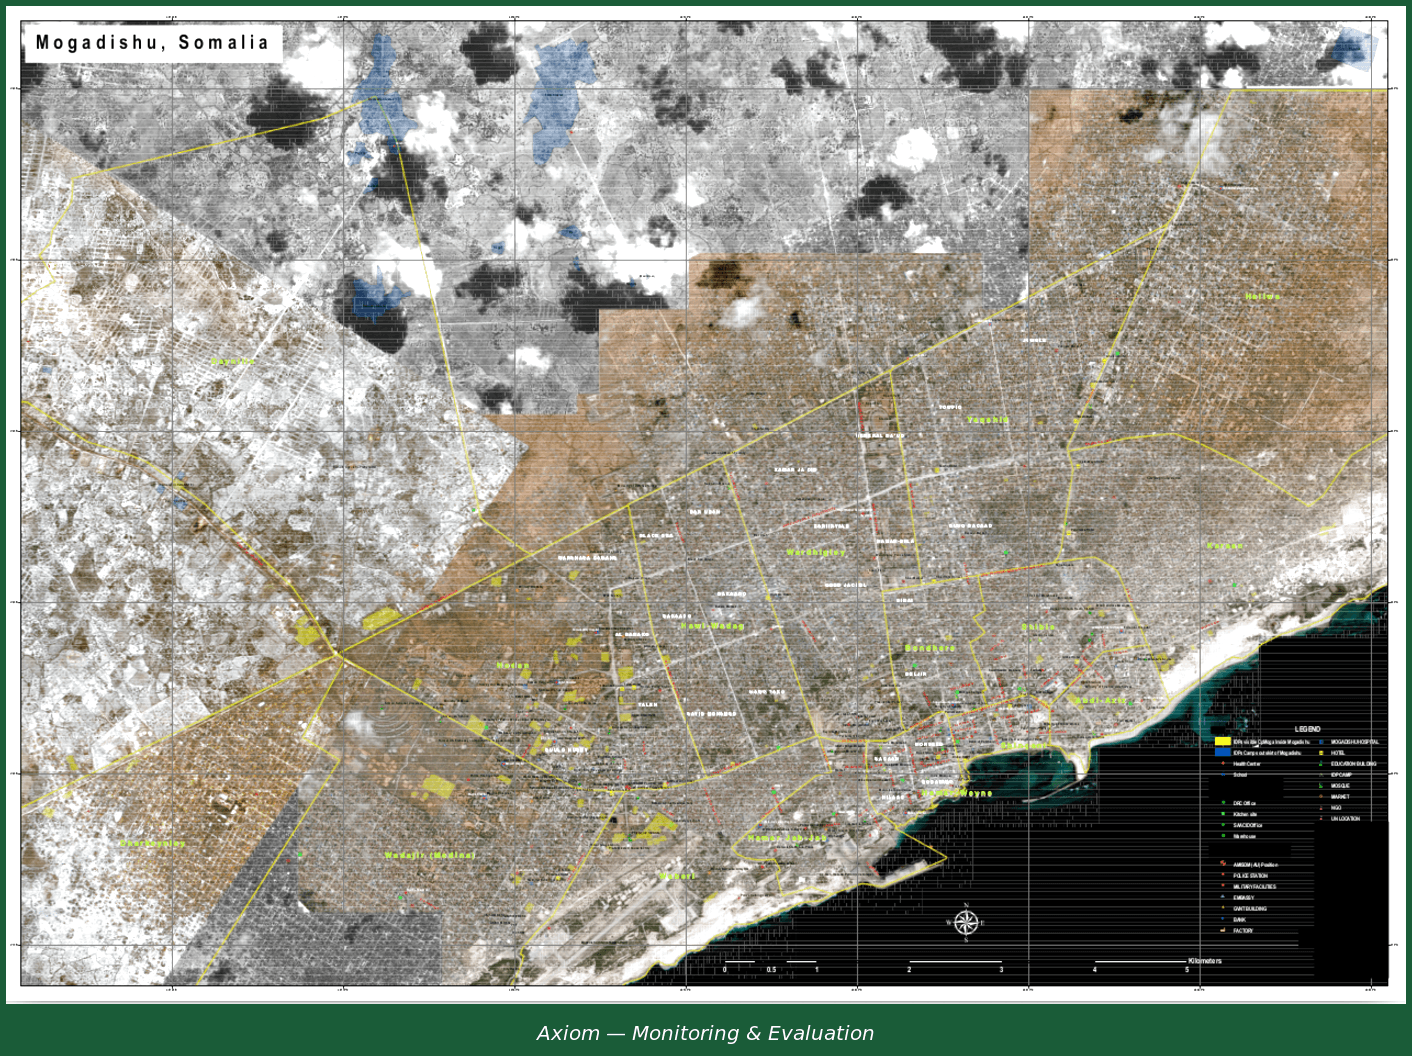Click the DRC Office legend marker
1412x1056 pixels.
pos(1223,803)
